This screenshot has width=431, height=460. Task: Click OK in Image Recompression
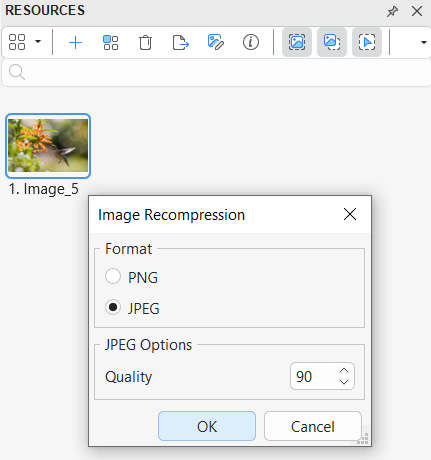pyautogui.click(x=207, y=426)
